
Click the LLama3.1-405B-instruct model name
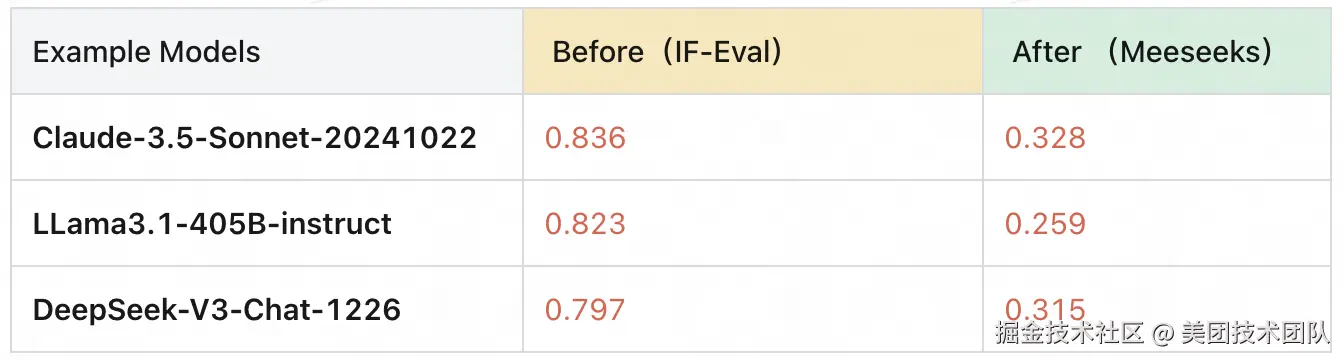pos(212,224)
